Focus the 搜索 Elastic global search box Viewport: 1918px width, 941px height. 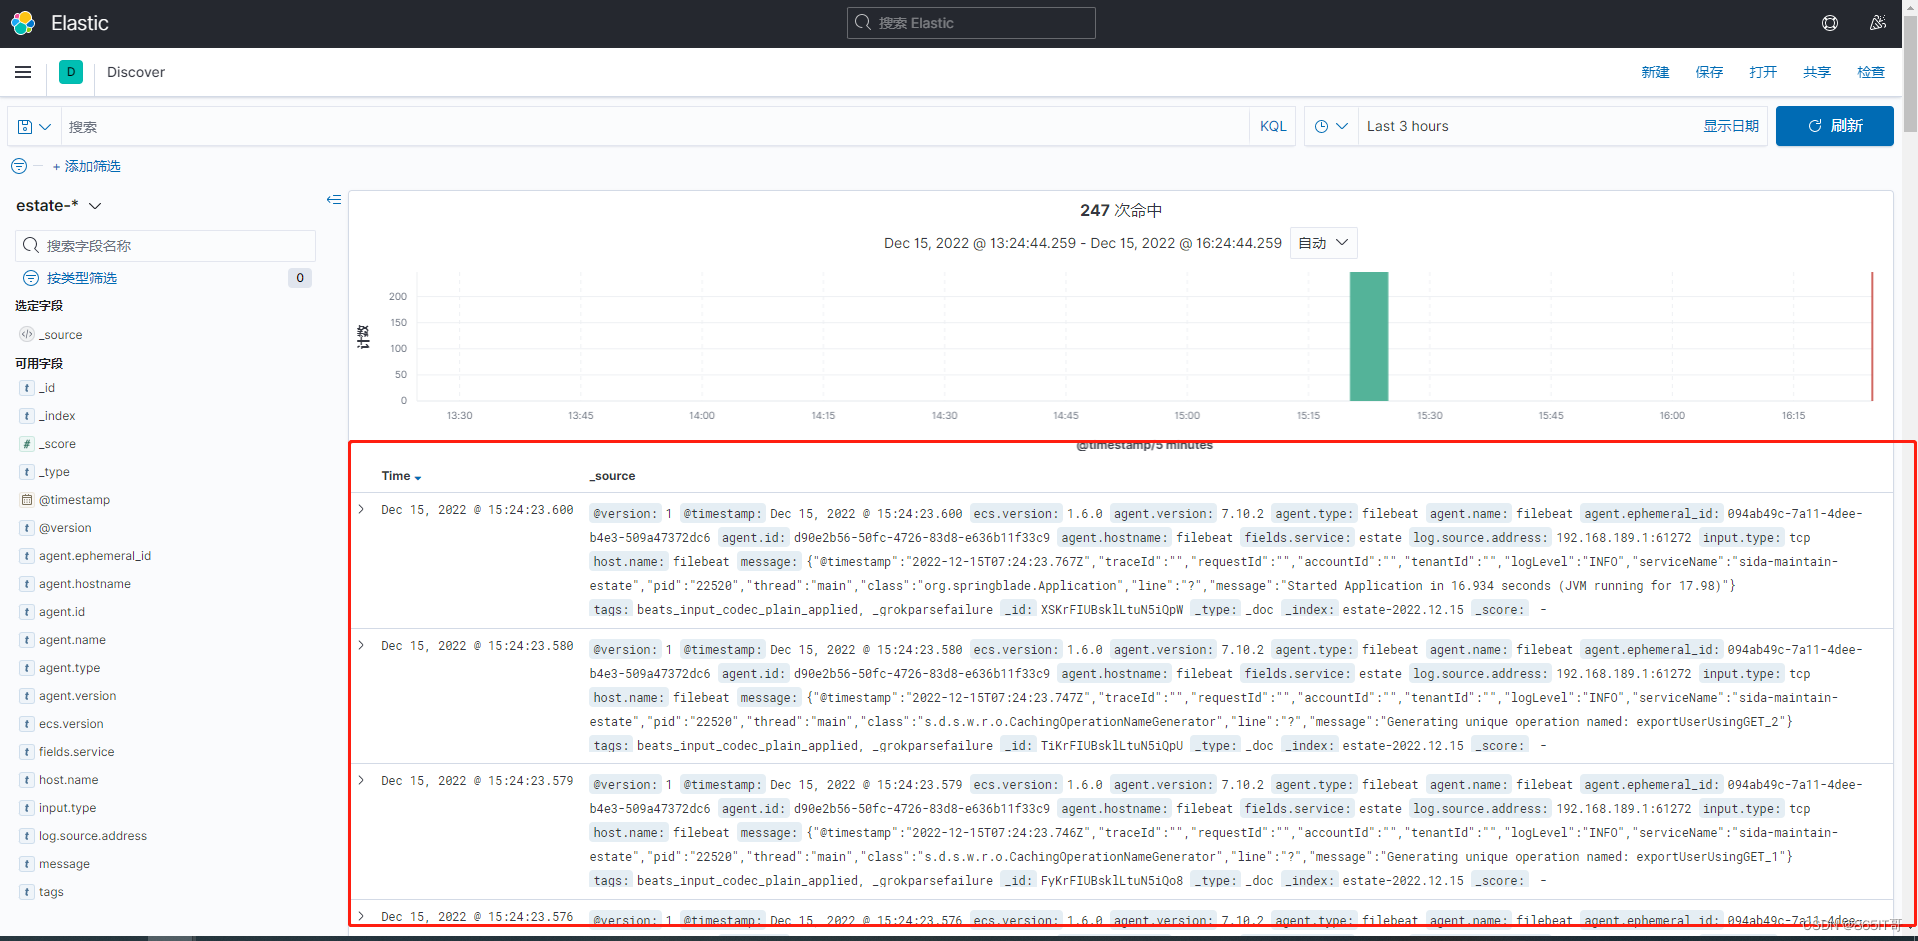click(971, 23)
